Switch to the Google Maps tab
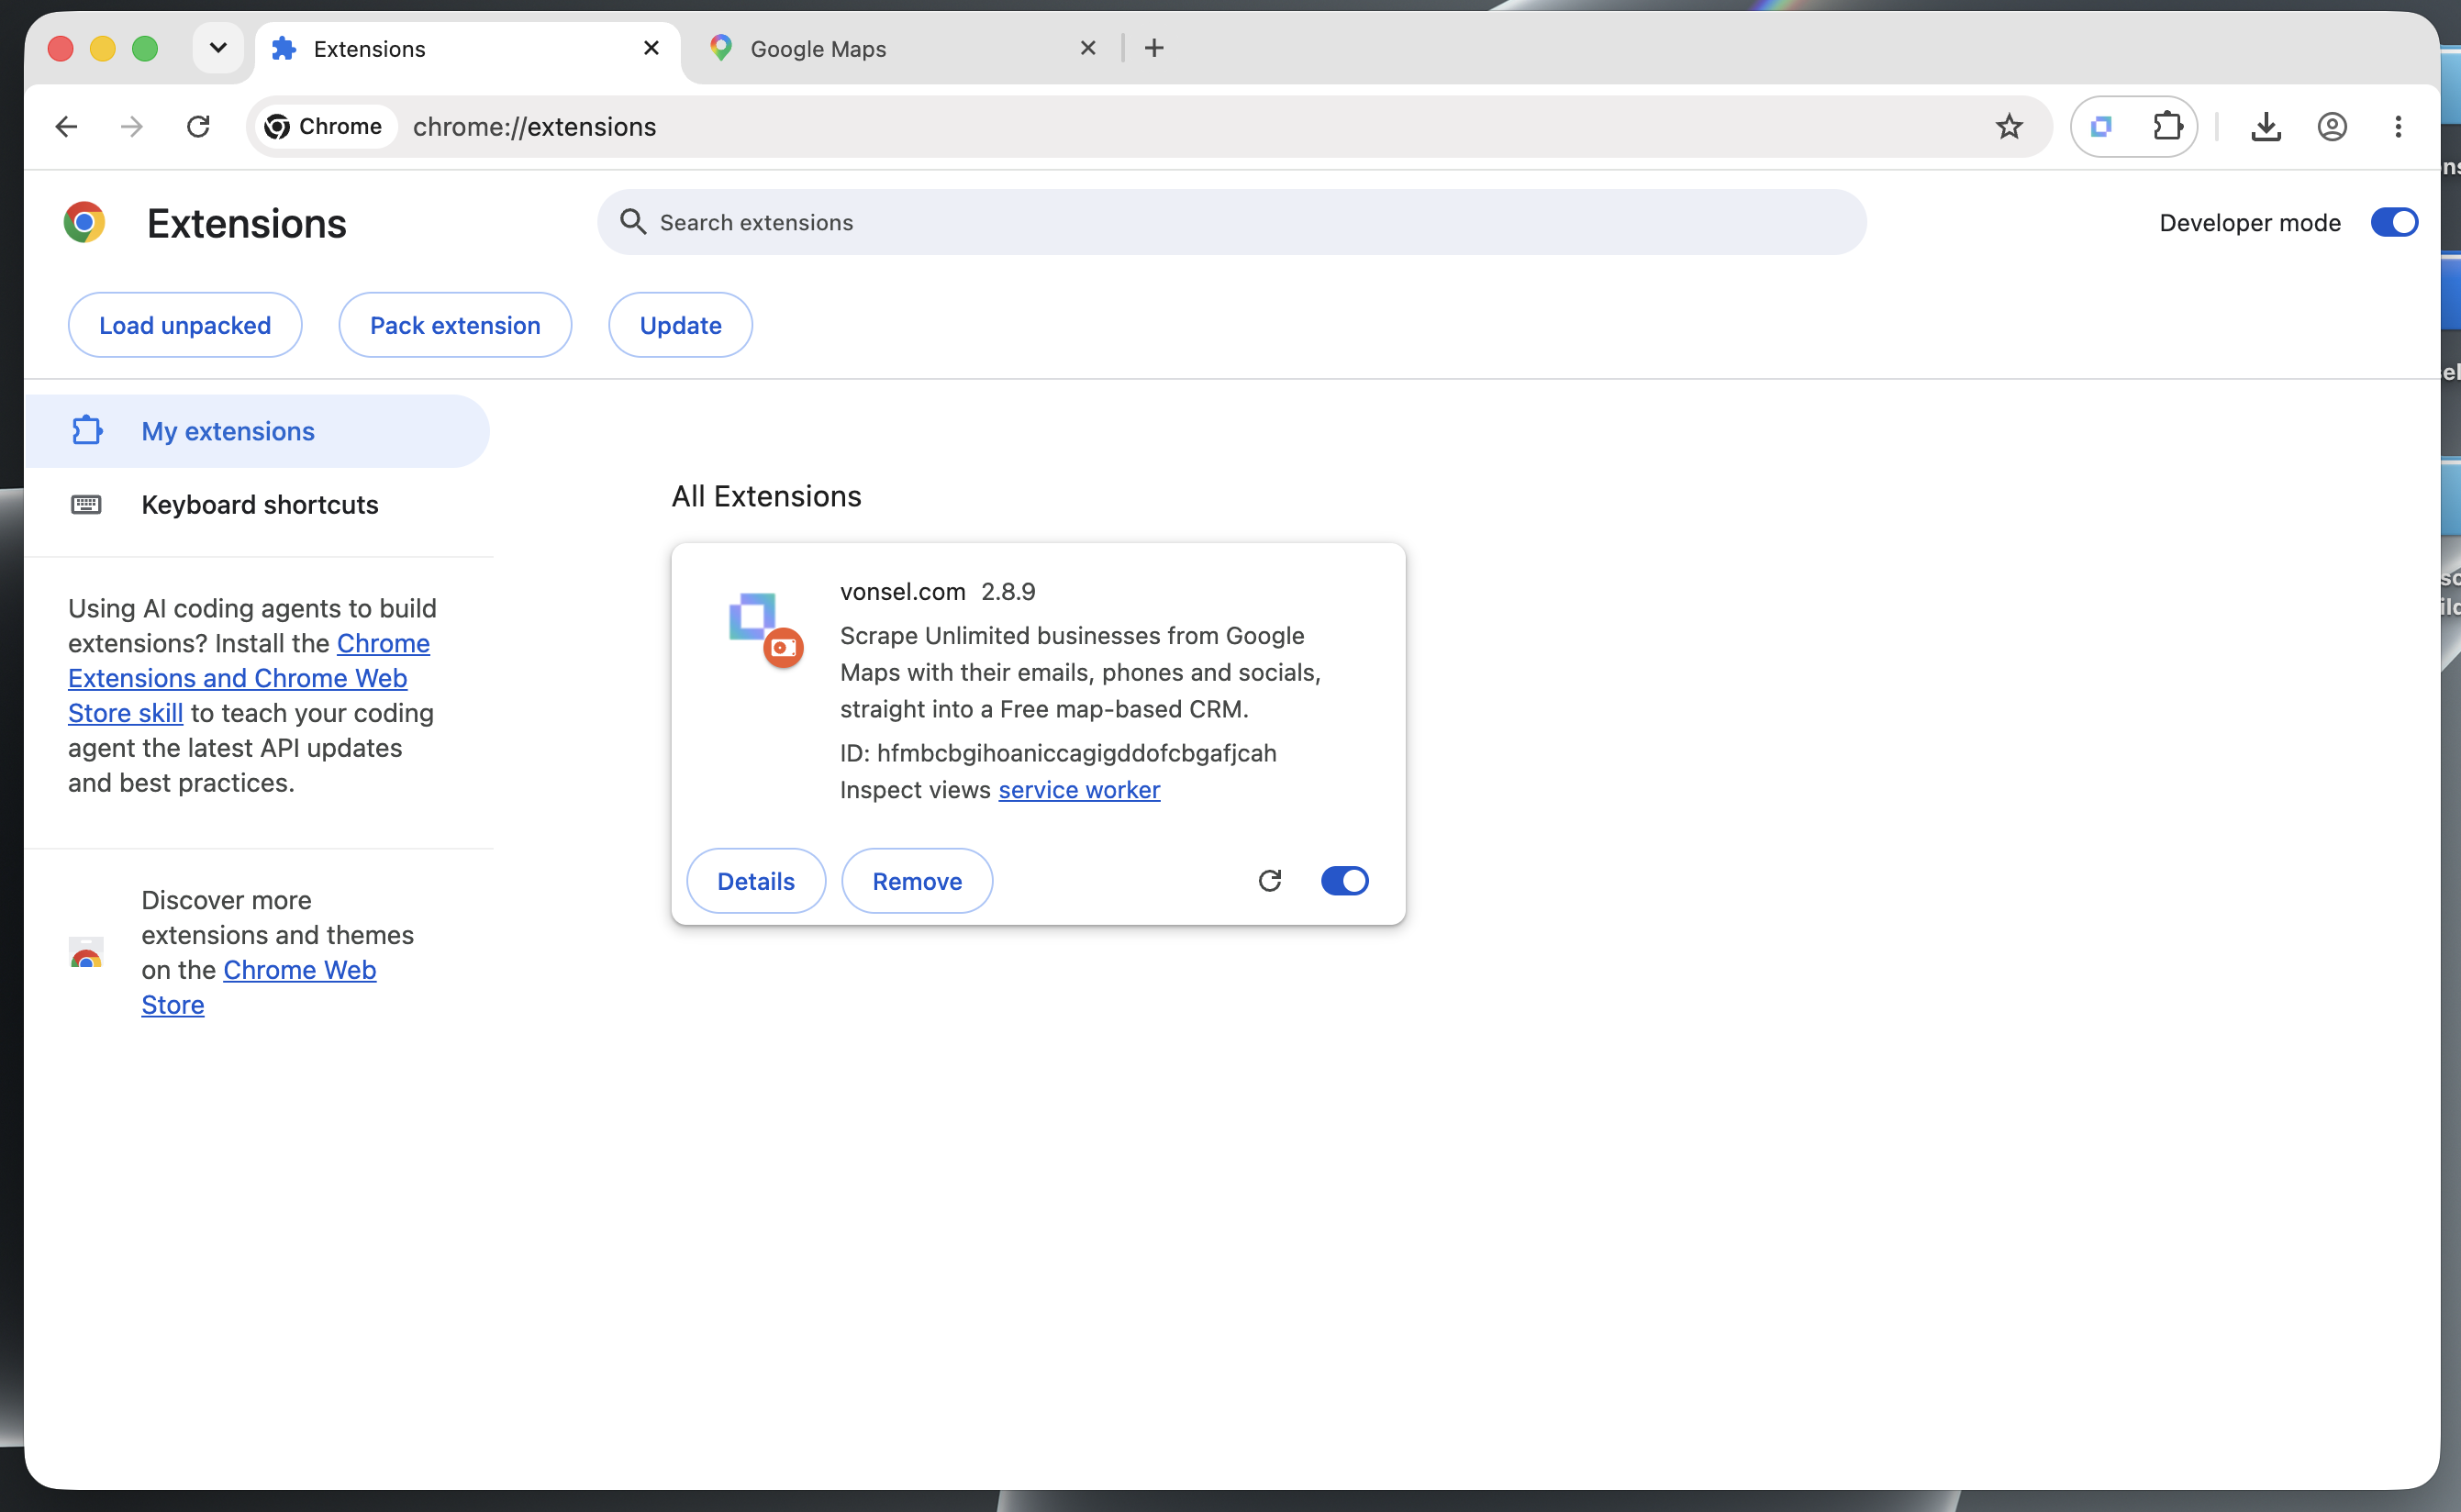 click(900, 49)
